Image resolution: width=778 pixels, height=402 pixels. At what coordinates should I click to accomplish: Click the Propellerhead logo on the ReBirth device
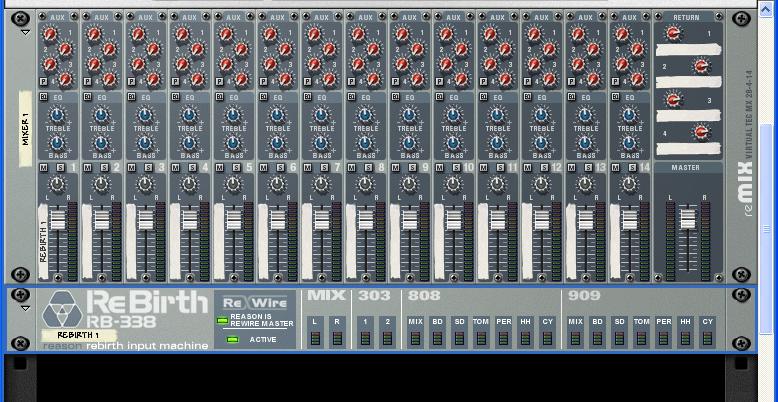coord(62,309)
